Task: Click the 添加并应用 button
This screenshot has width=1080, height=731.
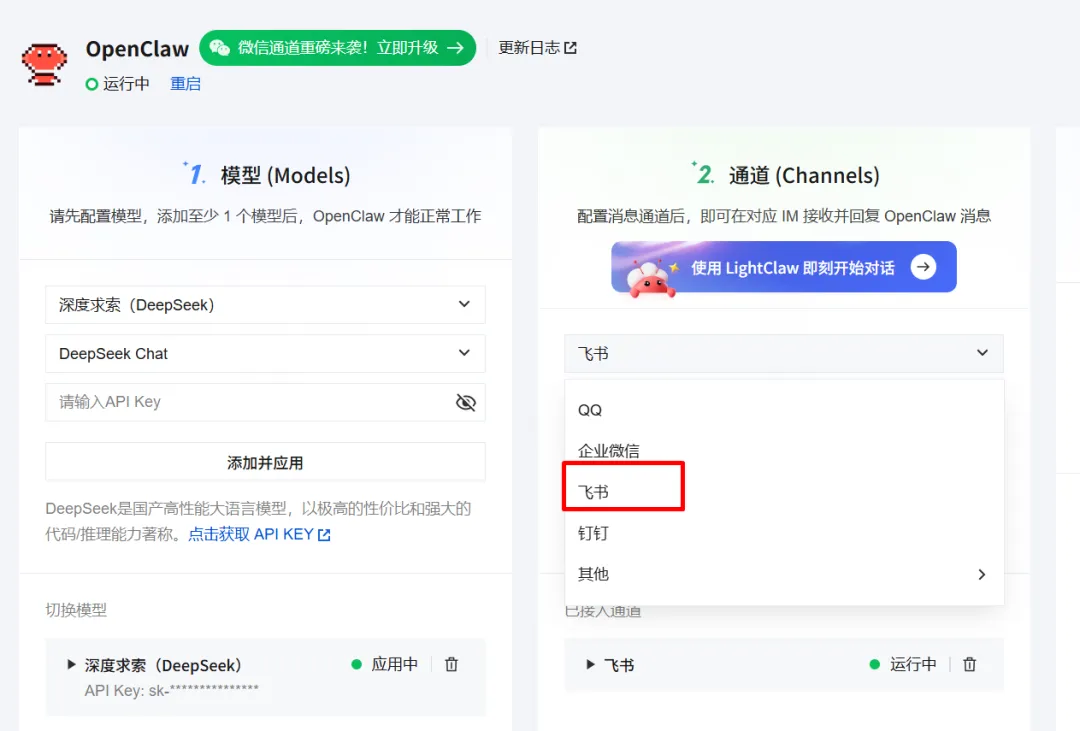Action: tap(265, 462)
